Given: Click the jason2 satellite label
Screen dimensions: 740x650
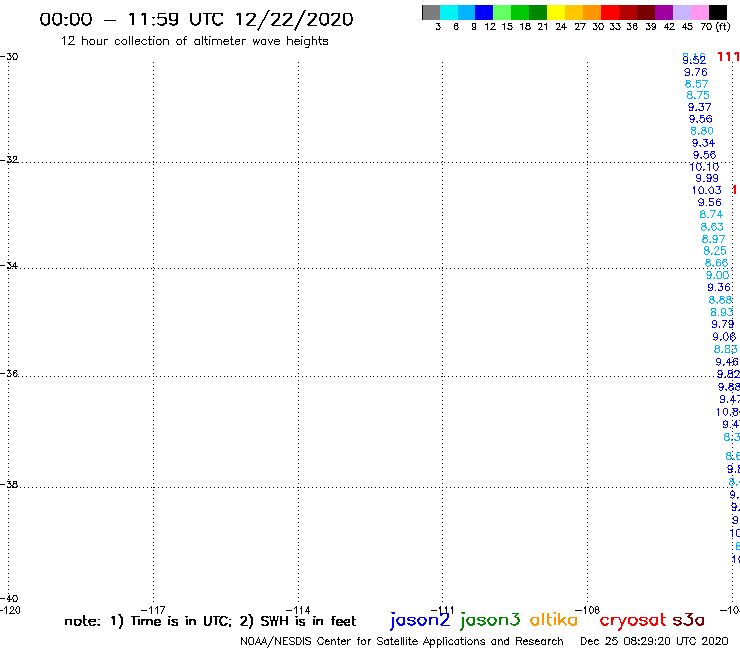Looking at the screenshot, I should click(420, 620).
